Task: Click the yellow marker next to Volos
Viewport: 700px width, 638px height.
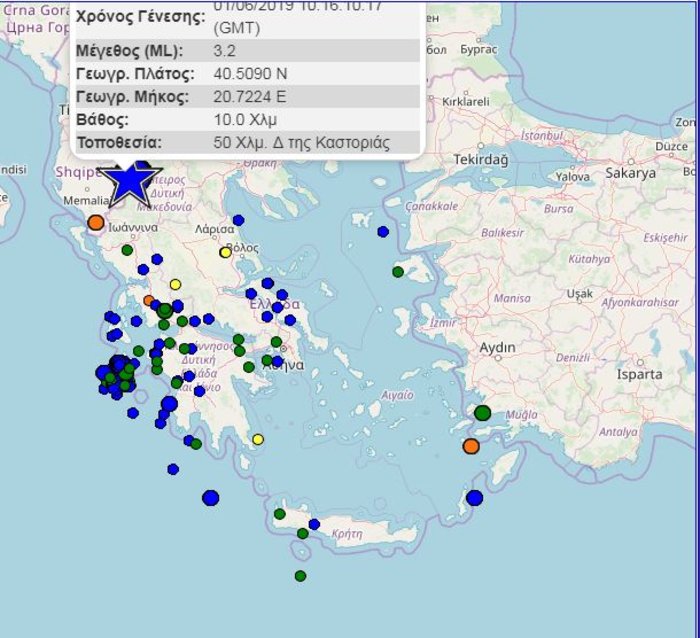Action: 225,253
